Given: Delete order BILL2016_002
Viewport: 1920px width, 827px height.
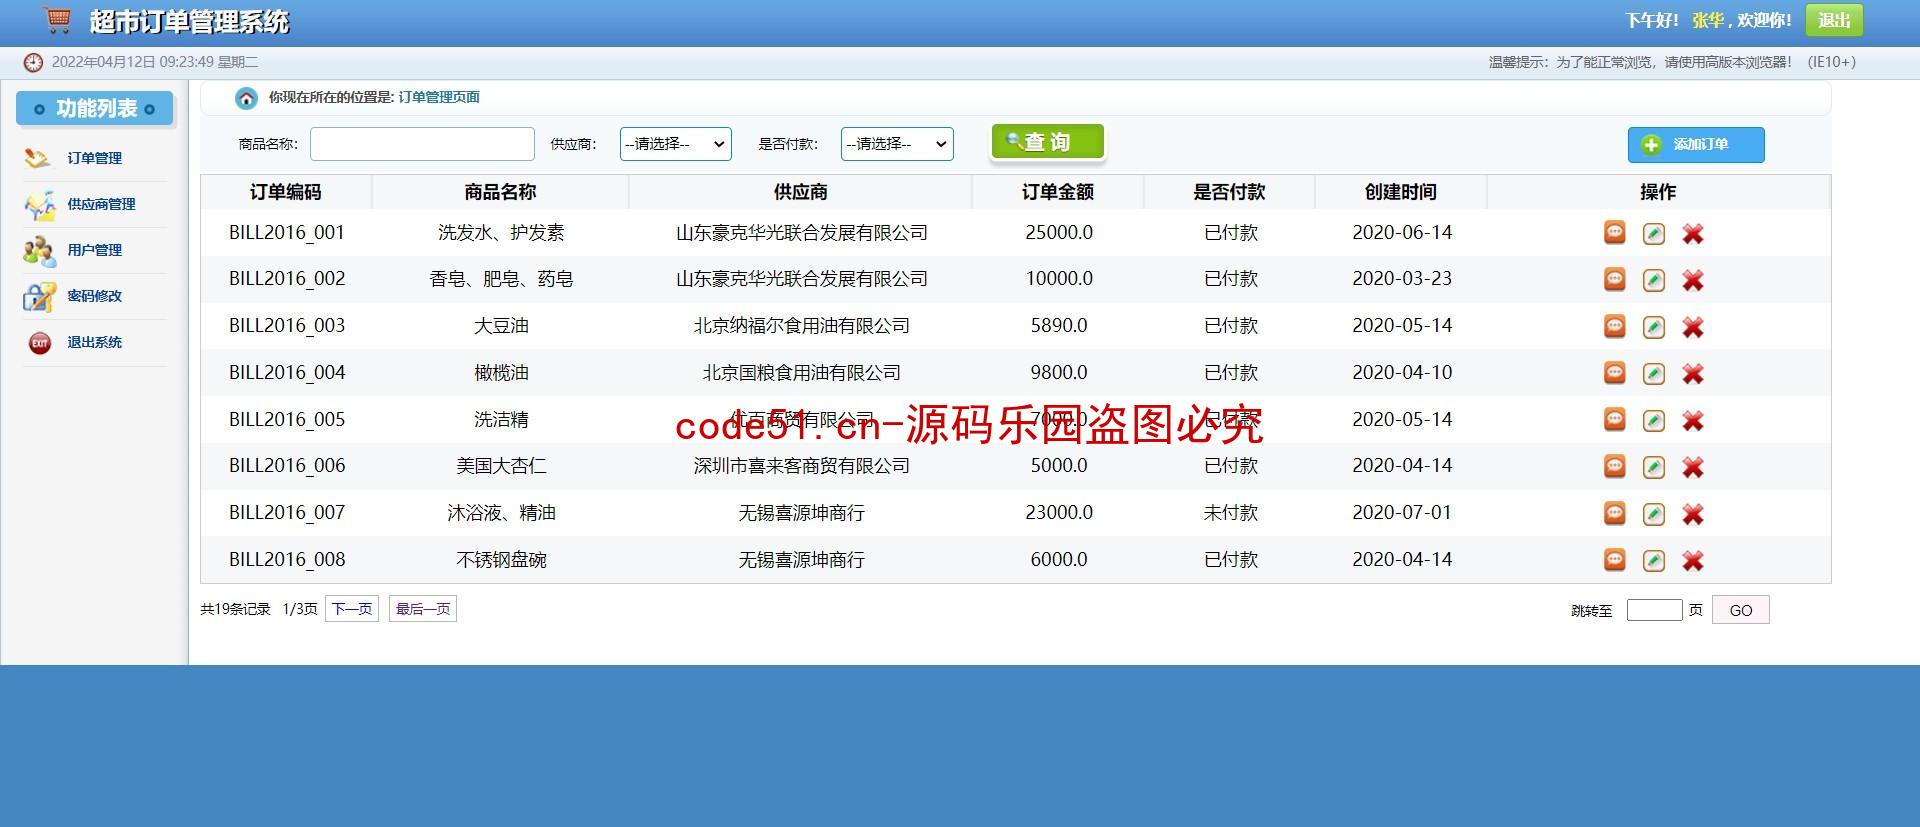Looking at the screenshot, I should 1693,280.
